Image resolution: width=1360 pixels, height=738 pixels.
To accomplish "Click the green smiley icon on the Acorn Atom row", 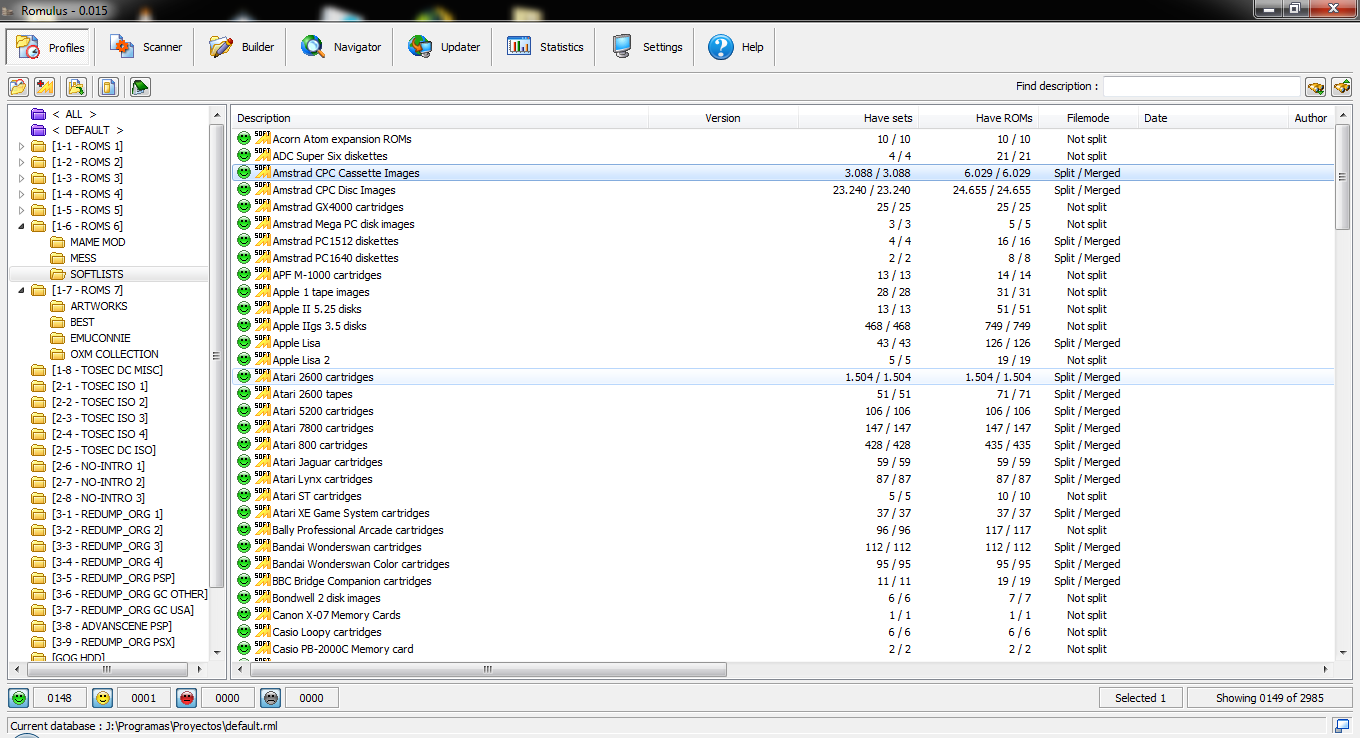I will tap(244, 139).
